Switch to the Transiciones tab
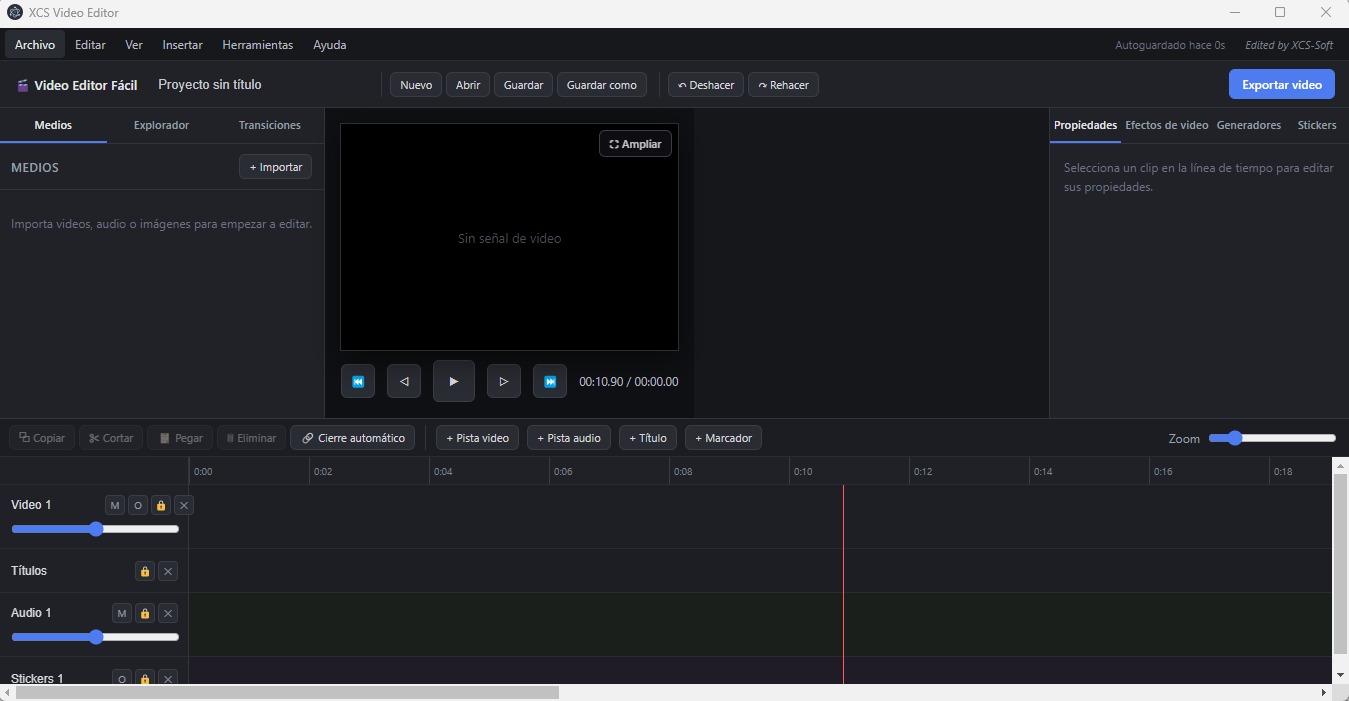The image size is (1349, 701). pyautogui.click(x=270, y=125)
